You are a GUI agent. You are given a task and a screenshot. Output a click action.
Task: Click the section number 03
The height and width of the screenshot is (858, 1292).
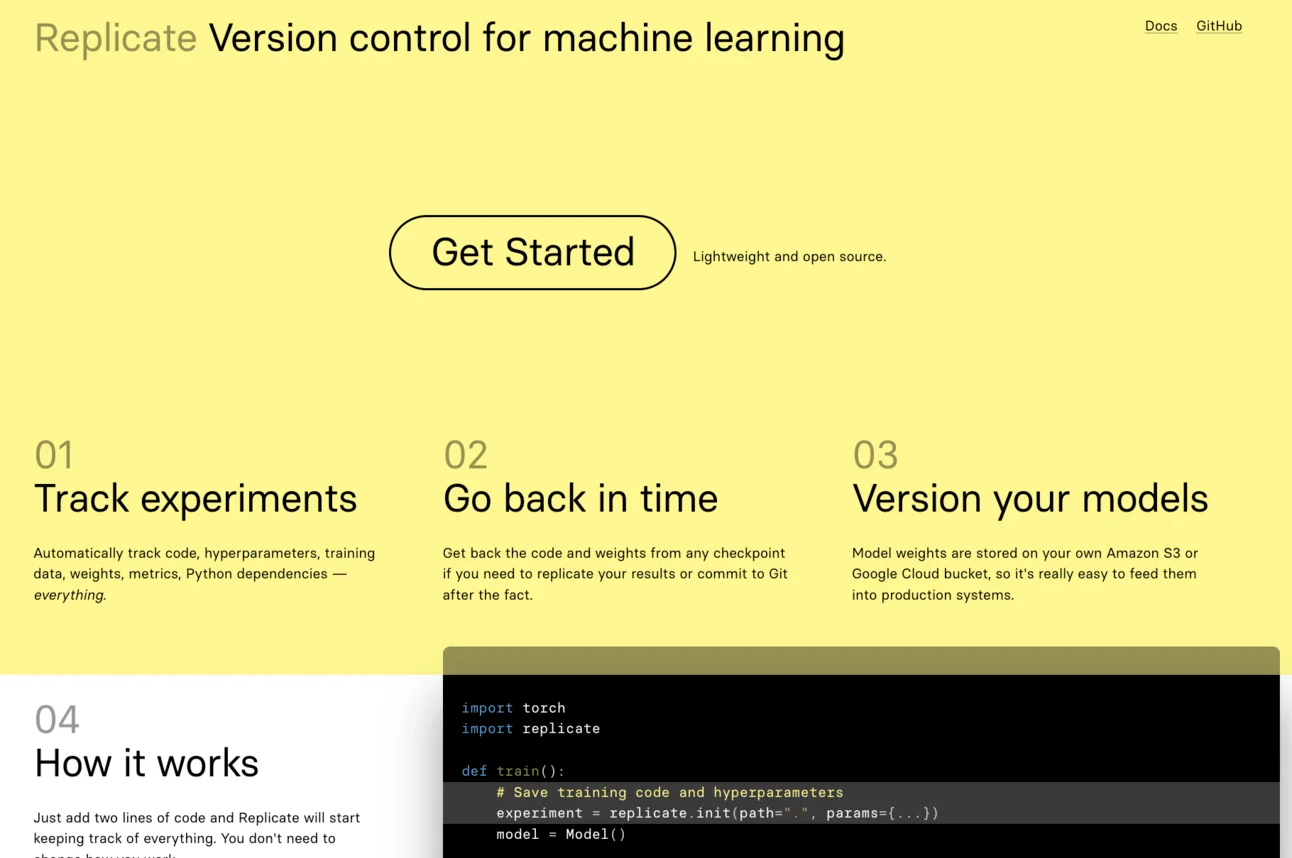tap(875, 455)
